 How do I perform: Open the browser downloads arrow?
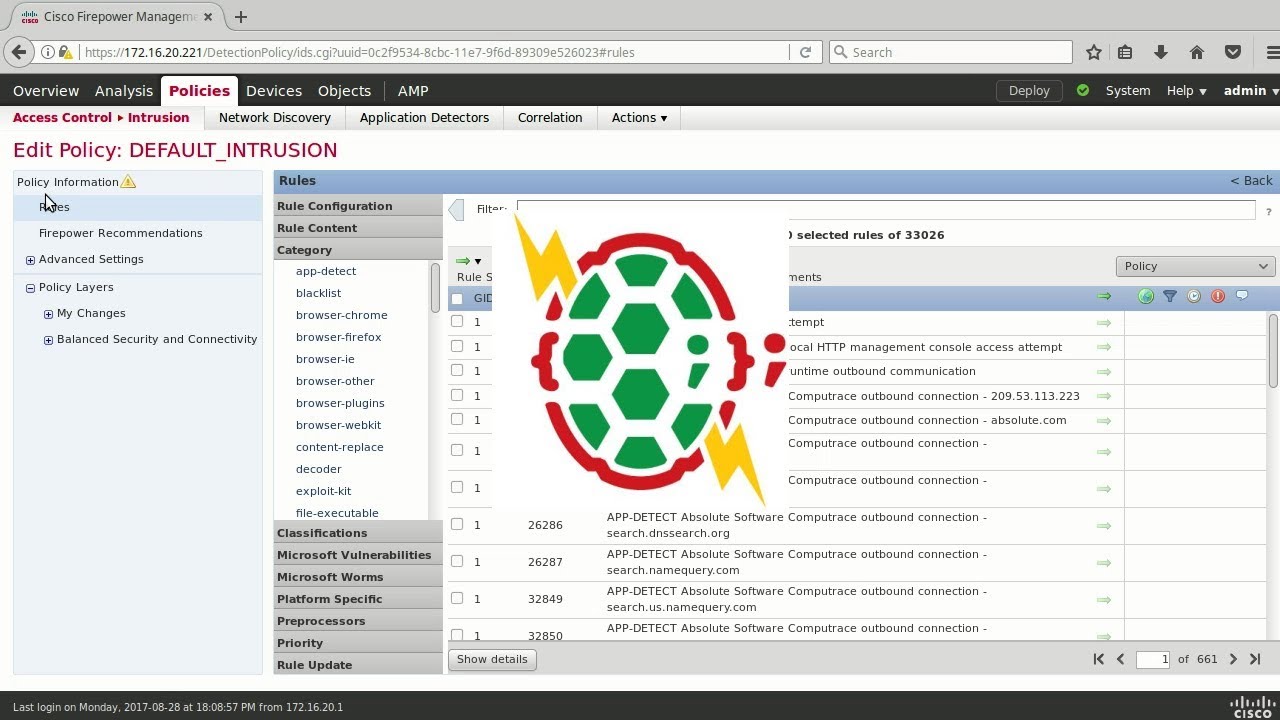coord(1161,52)
